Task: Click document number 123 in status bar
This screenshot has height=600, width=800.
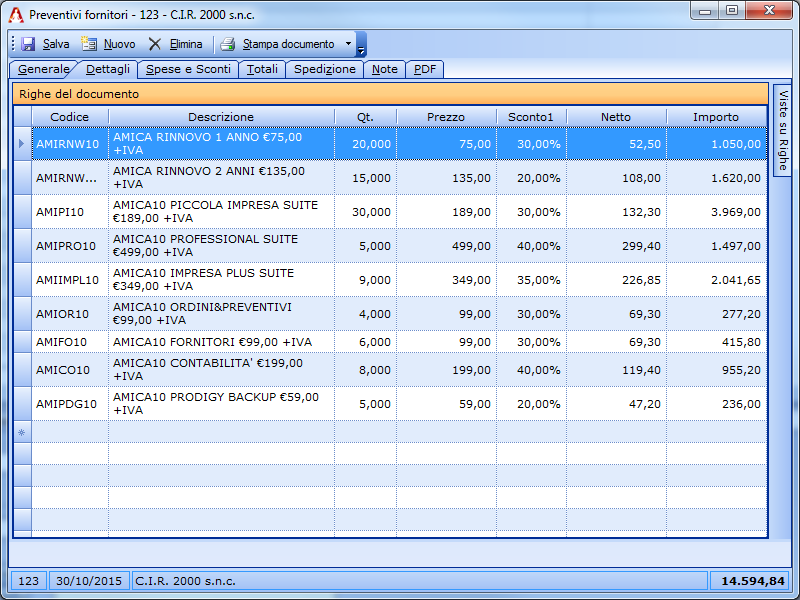Action: tap(29, 581)
